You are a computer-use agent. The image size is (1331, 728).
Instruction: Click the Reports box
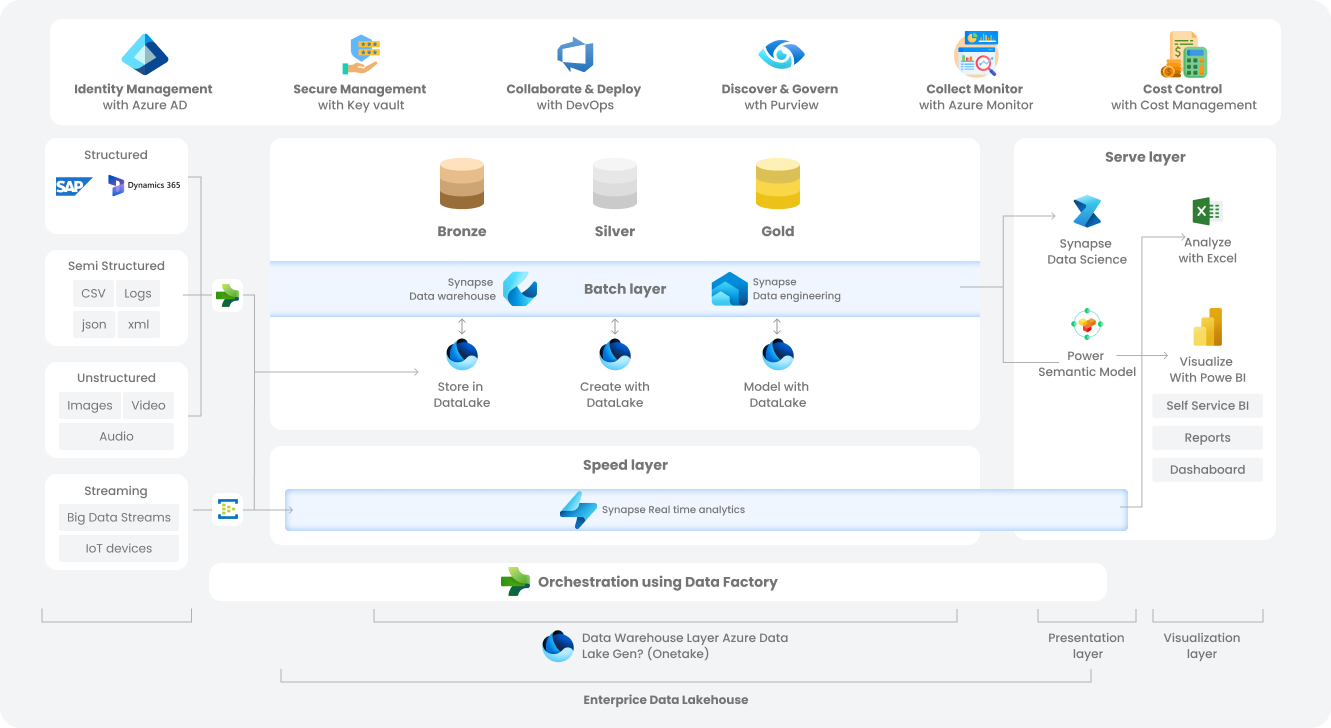coord(1208,437)
